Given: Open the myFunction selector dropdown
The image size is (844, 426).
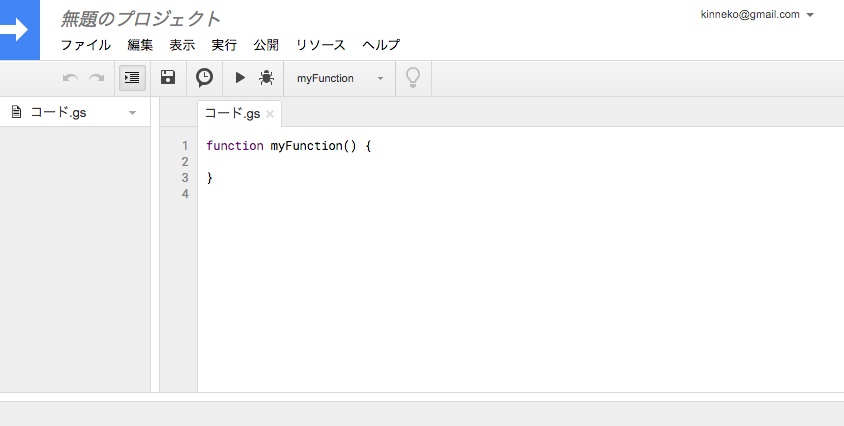Looking at the screenshot, I should pyautogui.click(x=339, y=78).
